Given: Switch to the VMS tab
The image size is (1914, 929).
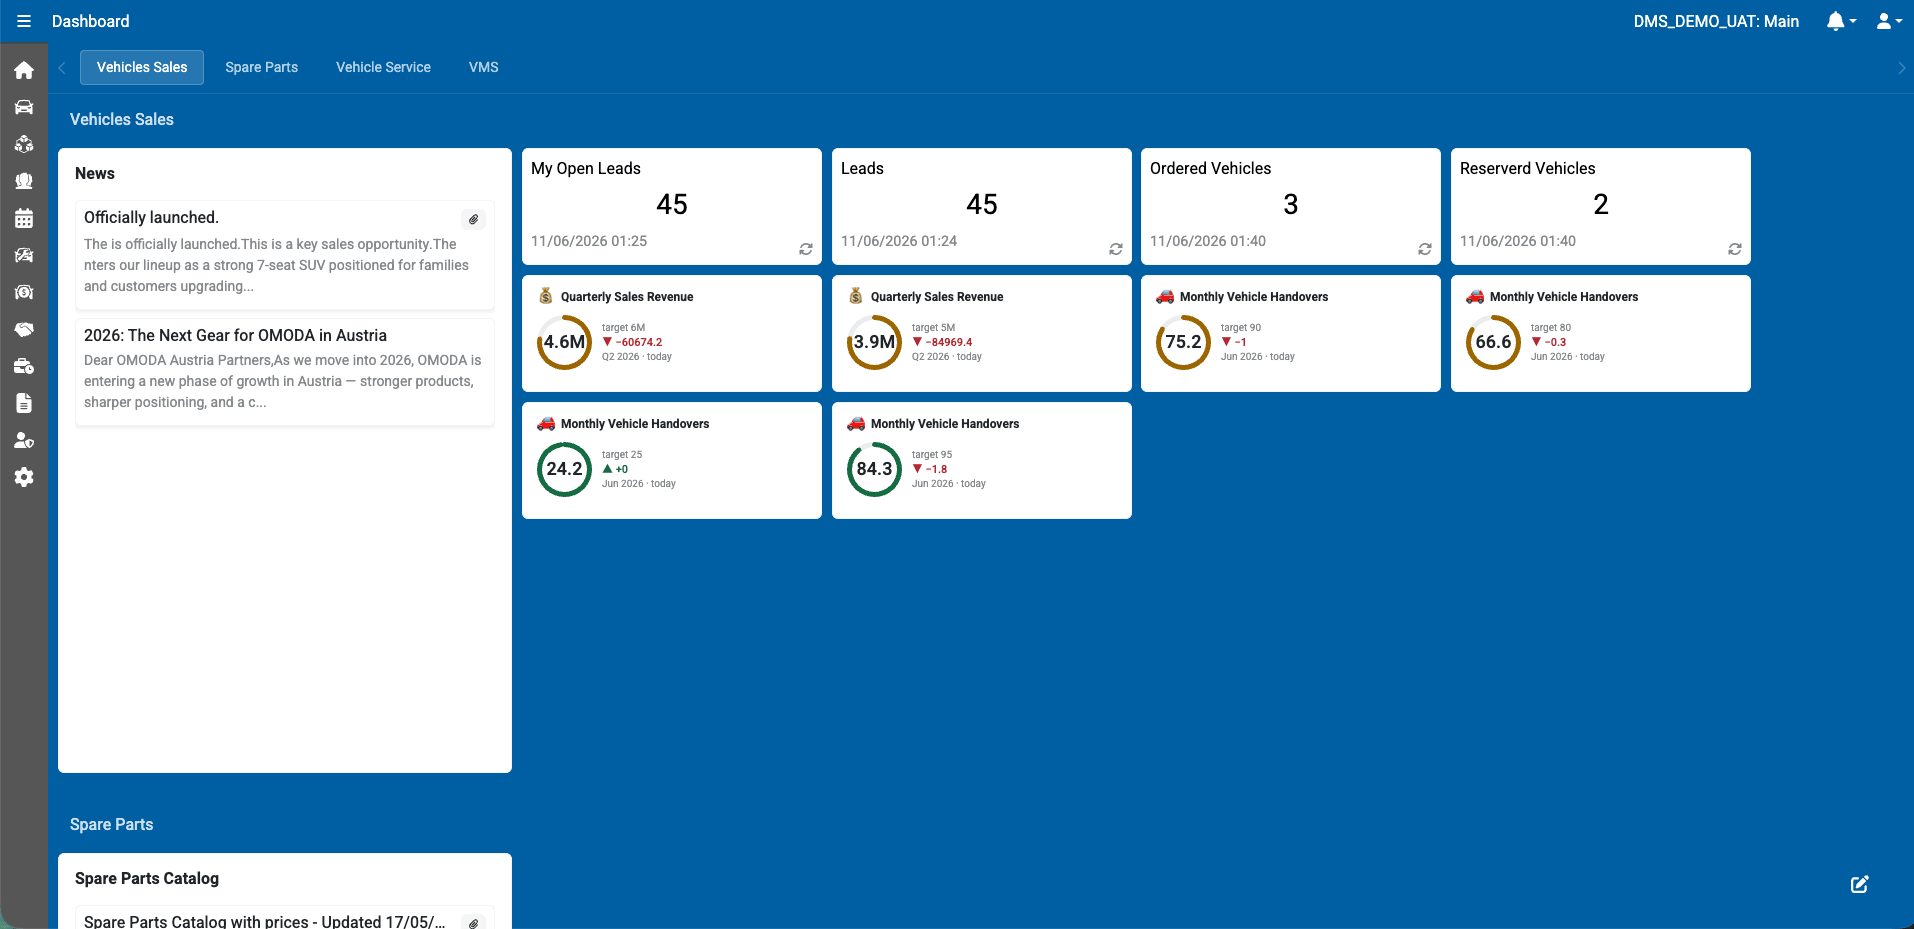Looking at the screenshot, I should (484, 67).
